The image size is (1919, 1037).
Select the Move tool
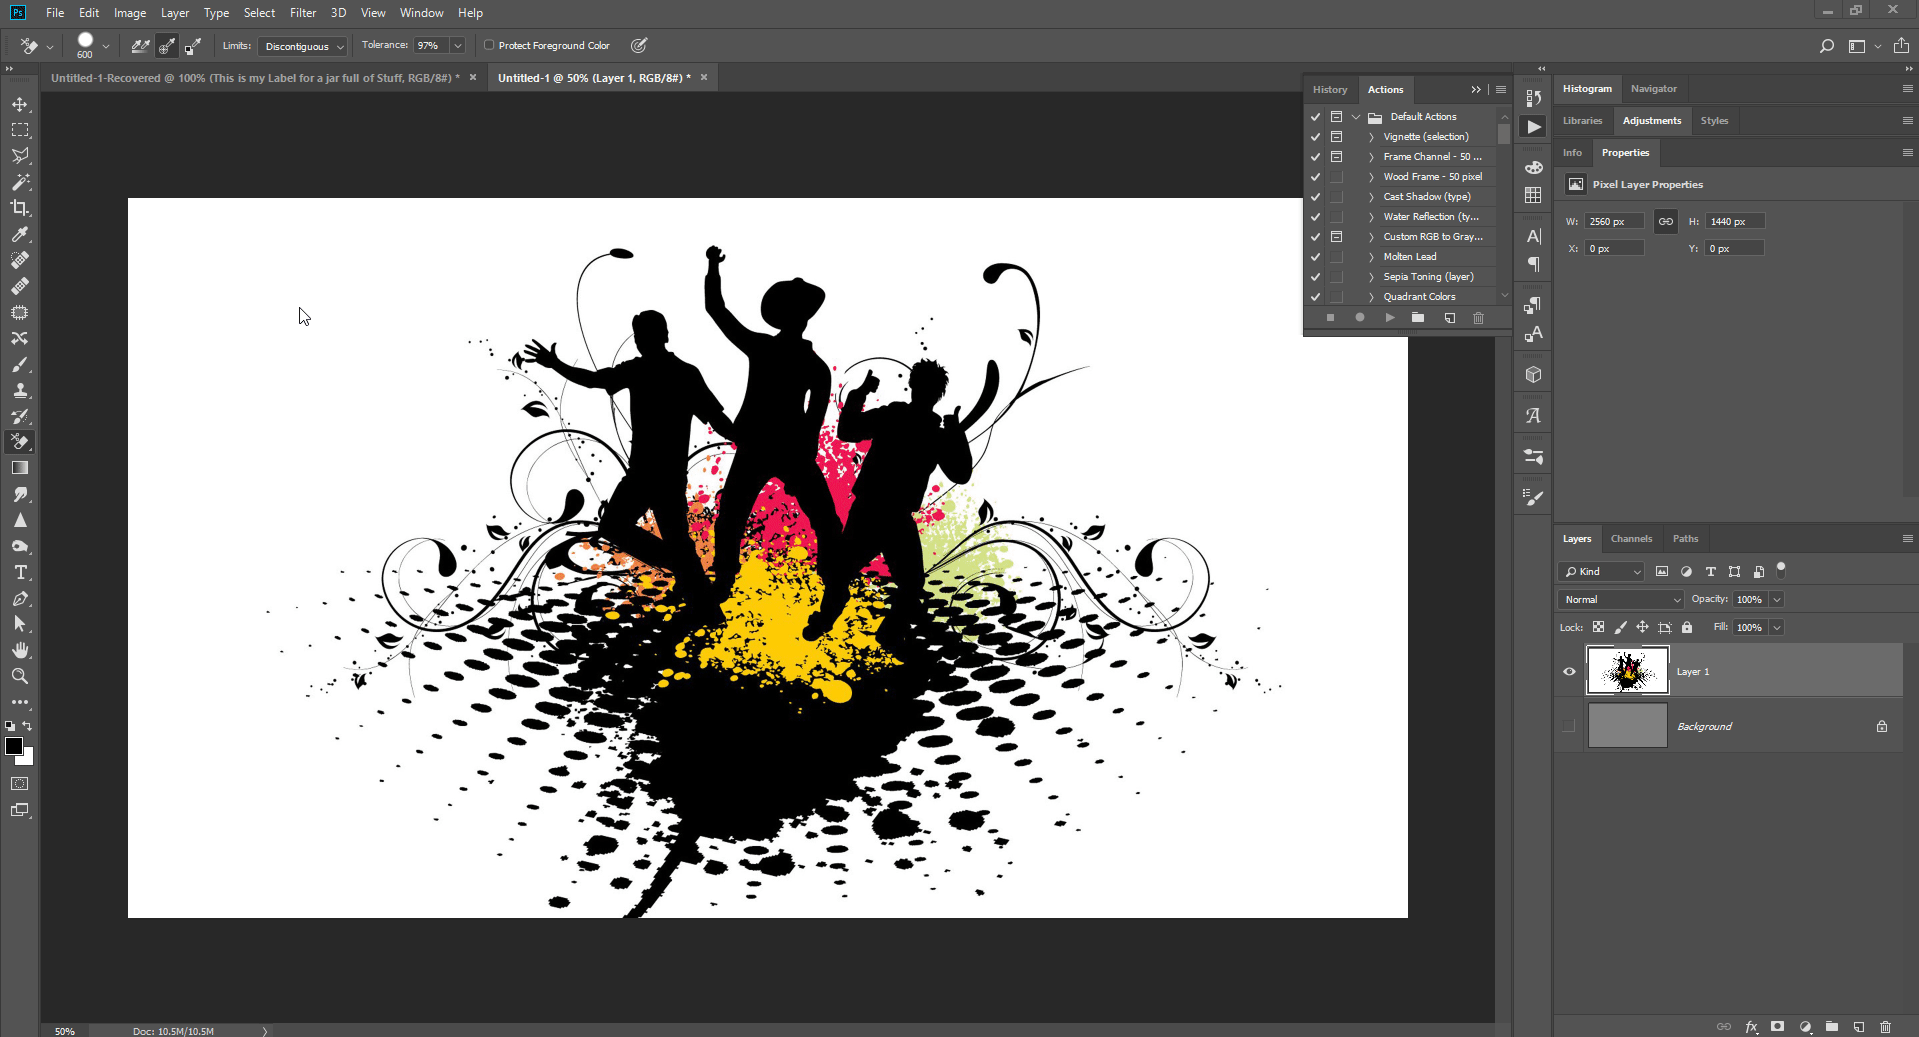[20, 103]
